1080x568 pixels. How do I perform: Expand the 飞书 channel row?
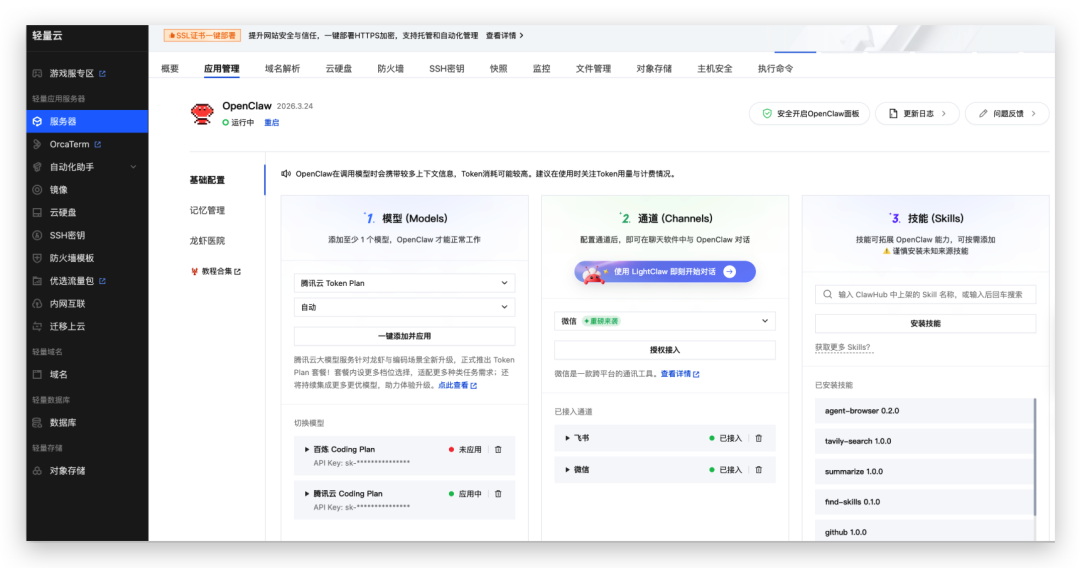tap(568, 439)
